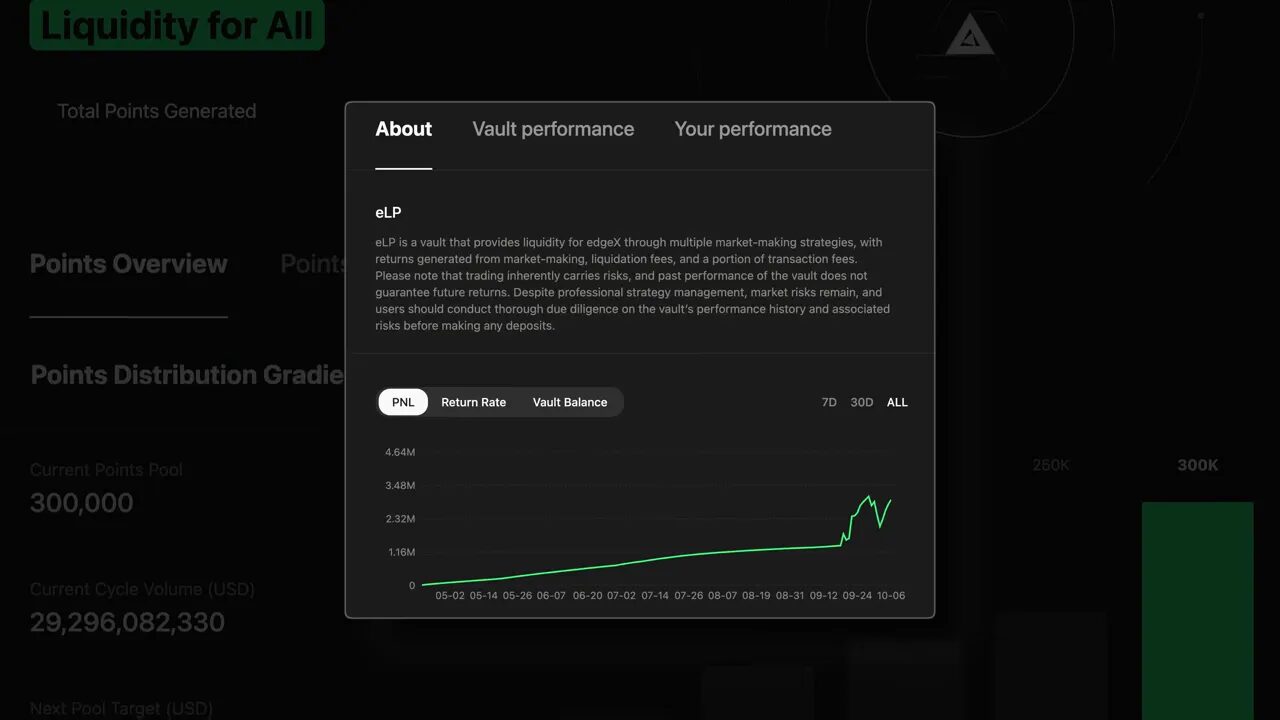Click the Liquidity for All banner

coord(177,25)
